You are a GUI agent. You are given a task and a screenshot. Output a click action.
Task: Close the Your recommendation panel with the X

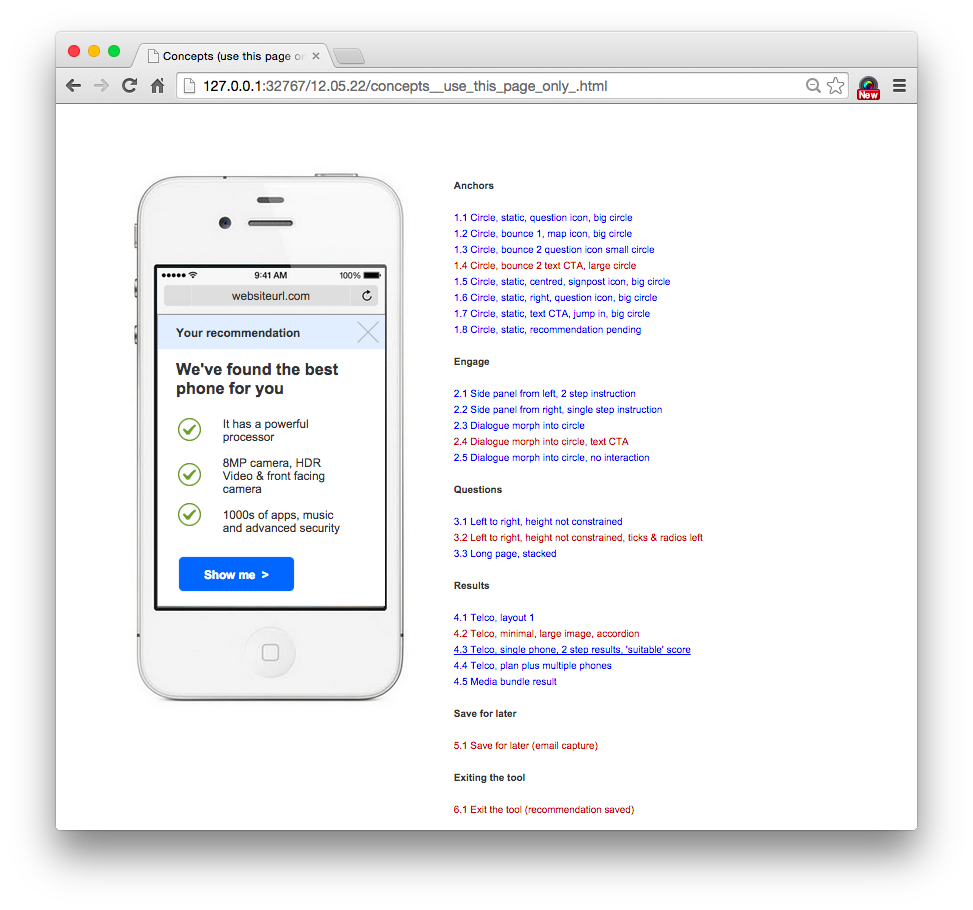click(368, 333)
